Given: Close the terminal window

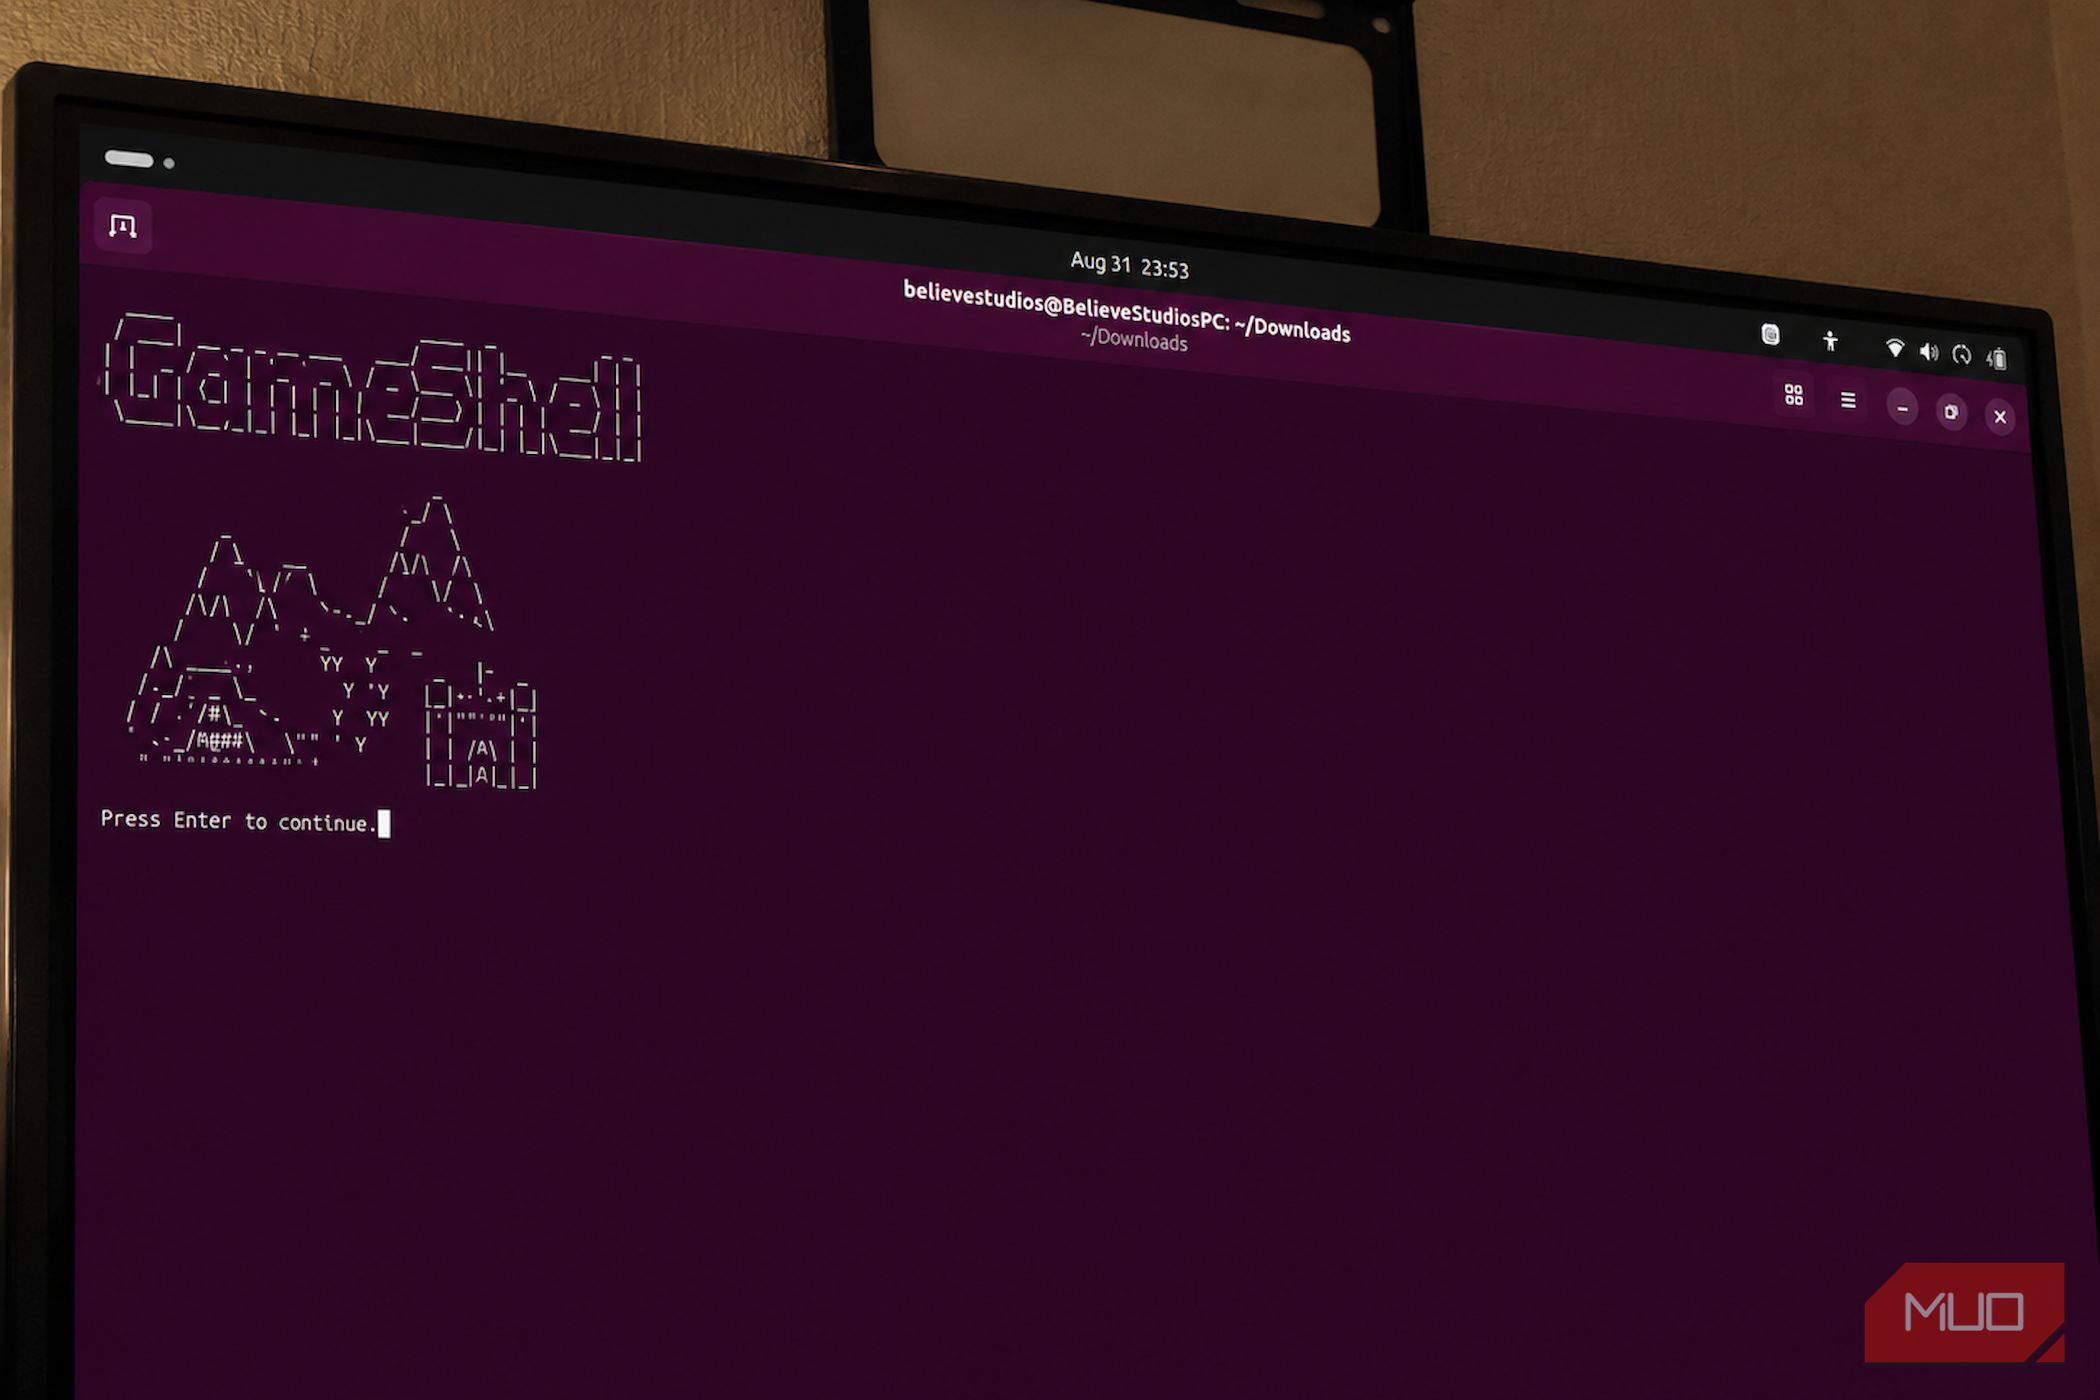Looking at the screenshot, I should [1999, 417].
